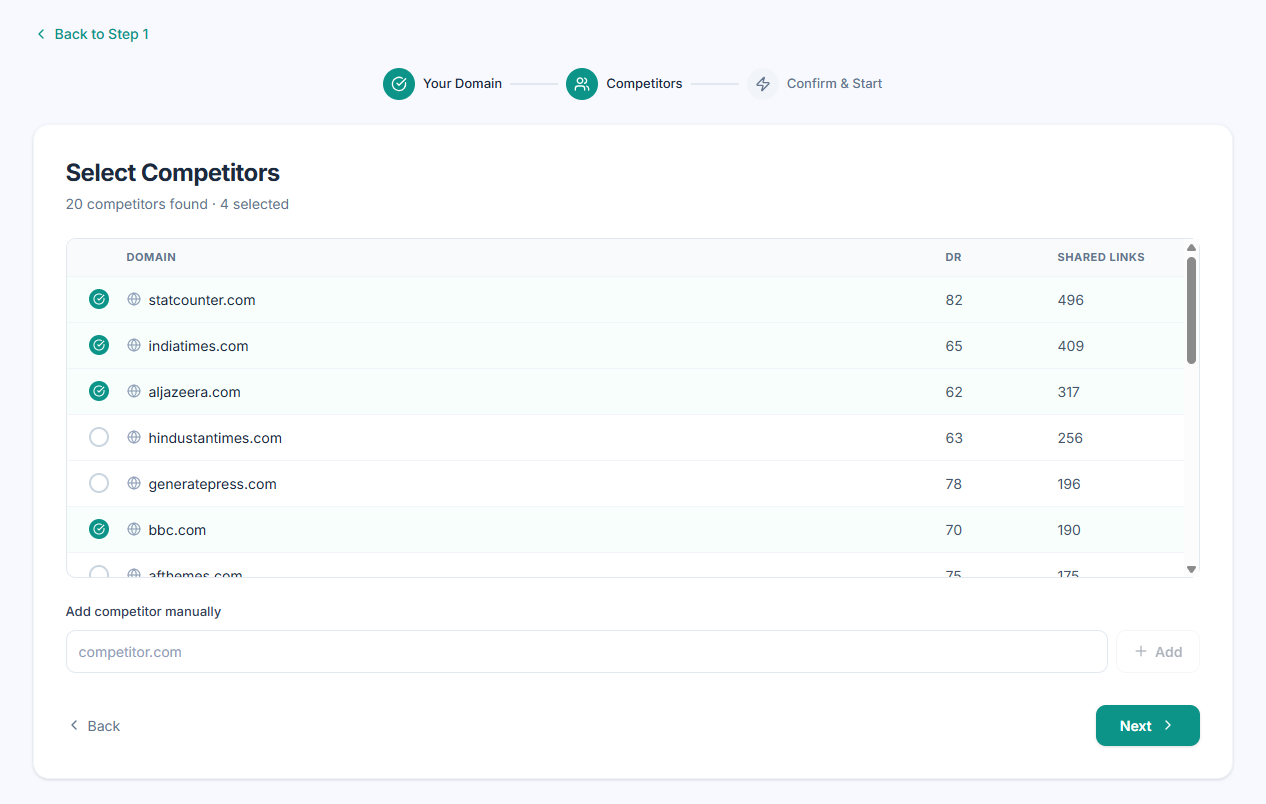
Task: Click DR value 70 for bbc.com
Action: pos(954,530)
